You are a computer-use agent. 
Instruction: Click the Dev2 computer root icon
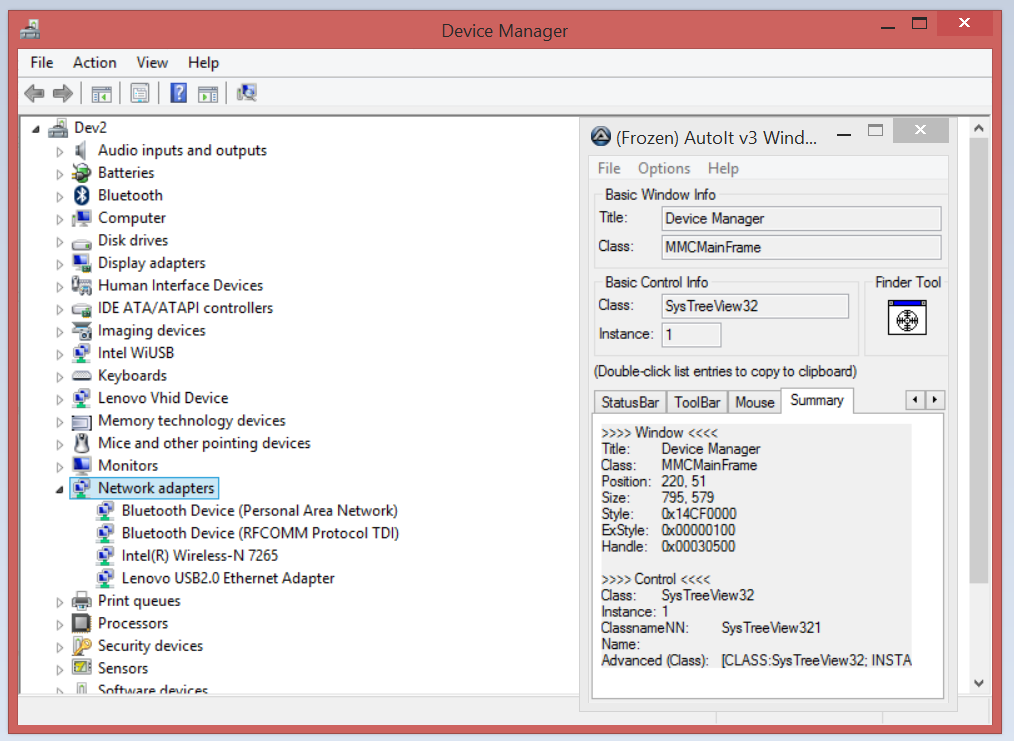tap(58, 128)
